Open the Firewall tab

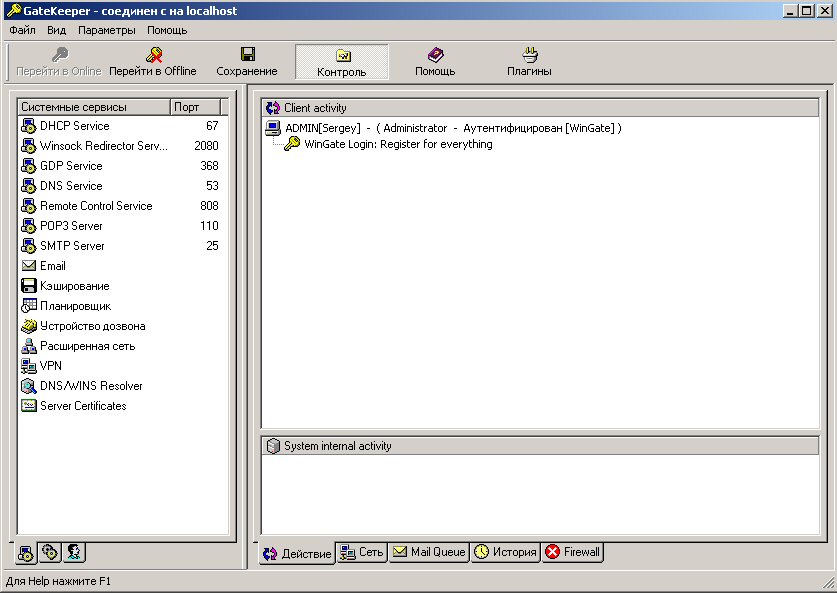(x=573, y=552)
